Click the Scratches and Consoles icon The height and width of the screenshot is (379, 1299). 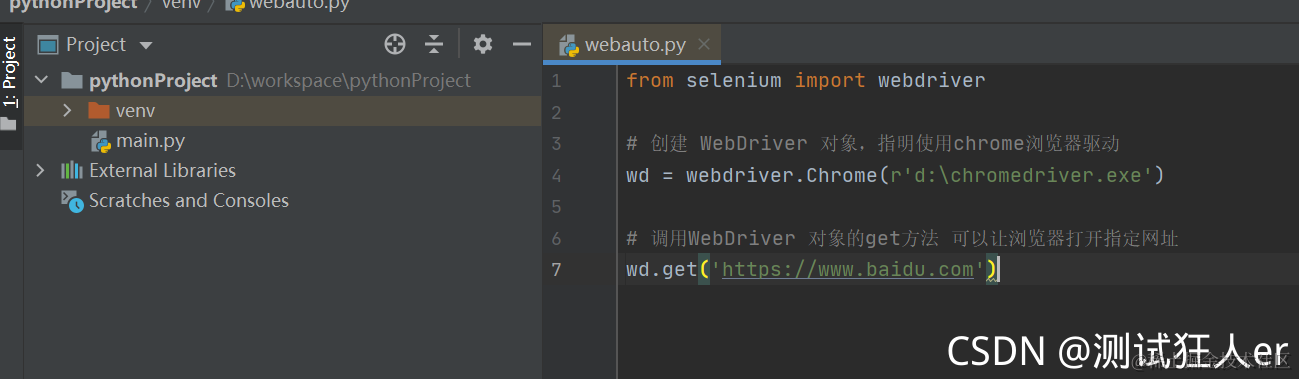tap(72, 201)
